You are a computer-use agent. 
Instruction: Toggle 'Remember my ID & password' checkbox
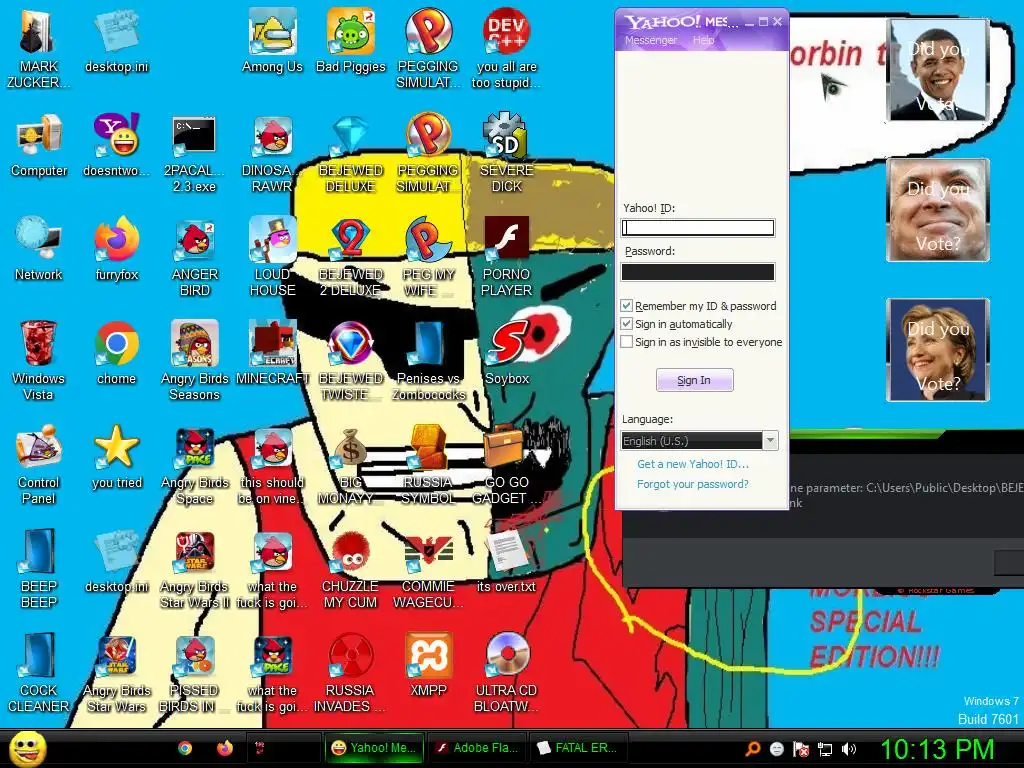[626, 306]
